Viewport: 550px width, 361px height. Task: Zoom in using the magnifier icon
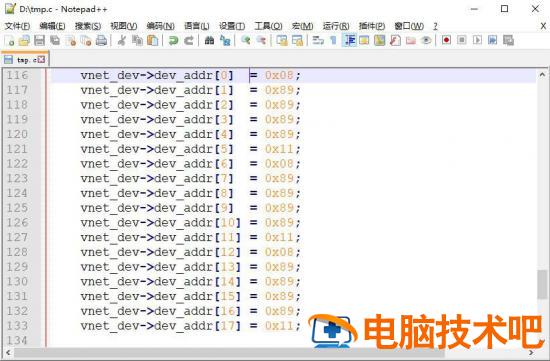tap(246, 41)
